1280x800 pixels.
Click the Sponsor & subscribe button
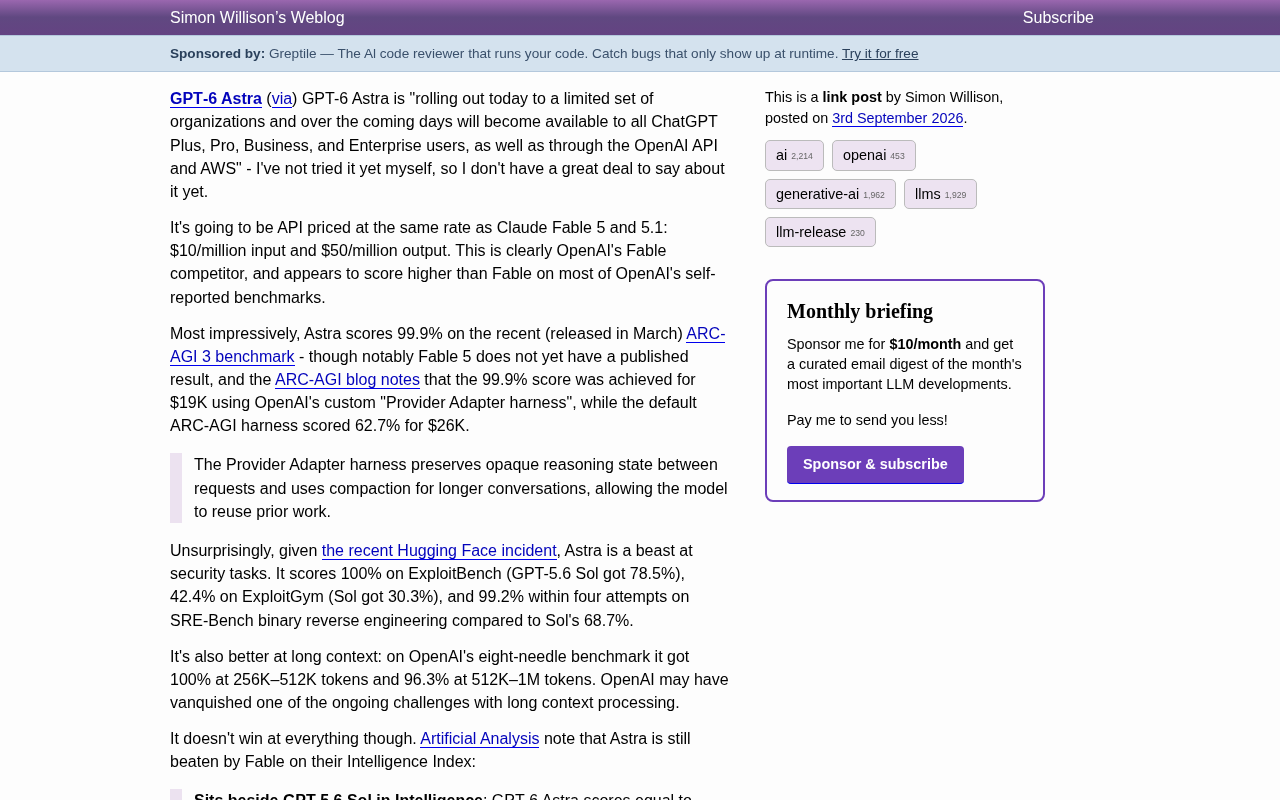point(875,465)
